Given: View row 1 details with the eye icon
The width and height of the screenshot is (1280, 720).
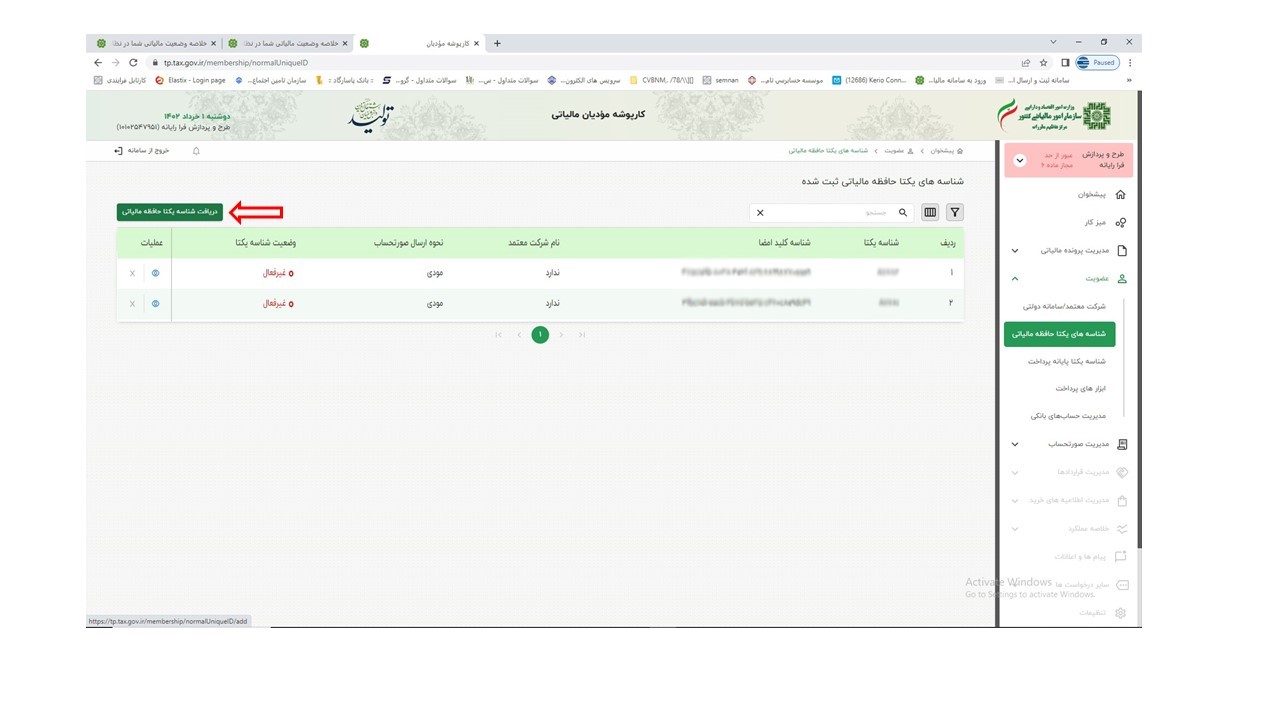Looking at the screenshot, I should pos(155,273).
